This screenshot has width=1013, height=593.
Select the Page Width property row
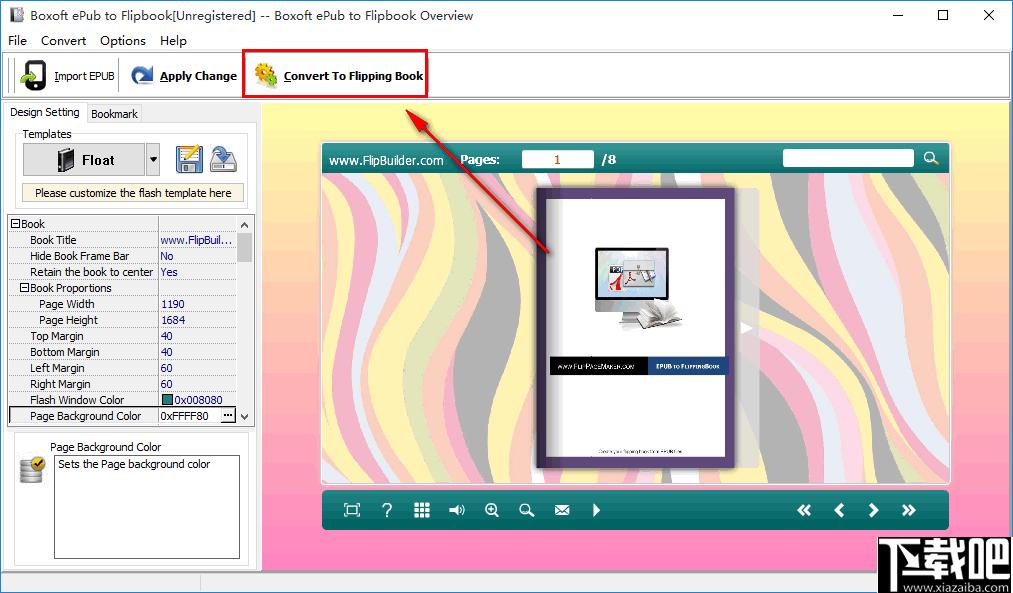click(123, 304)
